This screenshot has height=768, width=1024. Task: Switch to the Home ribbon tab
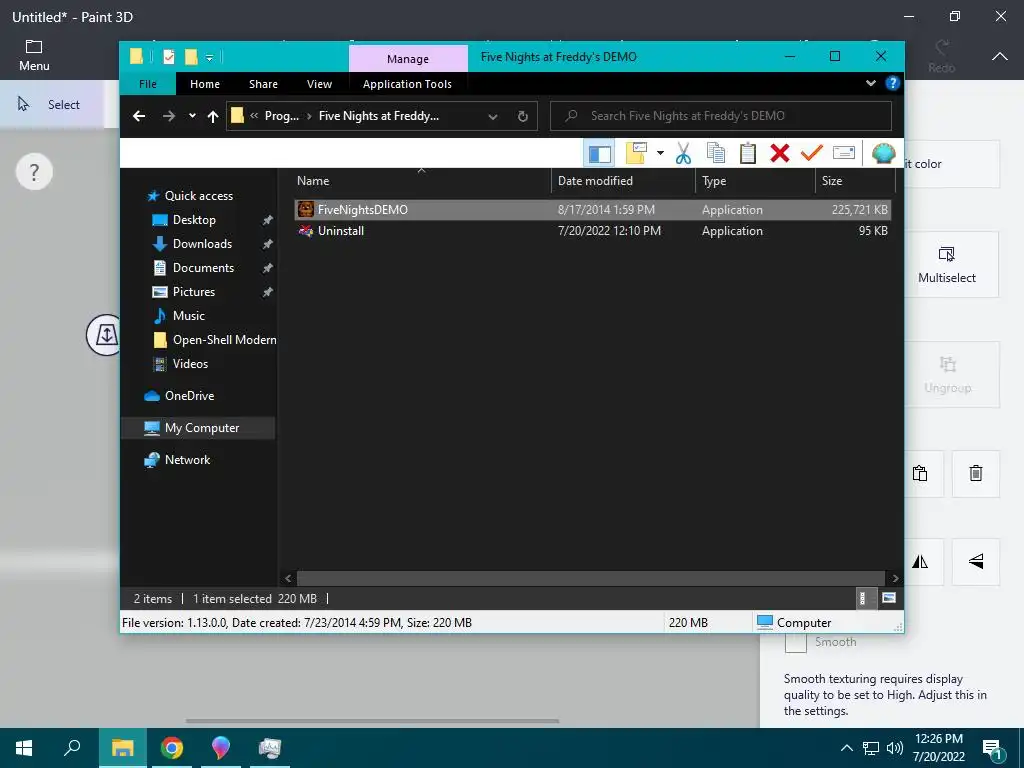click(204, 84)
